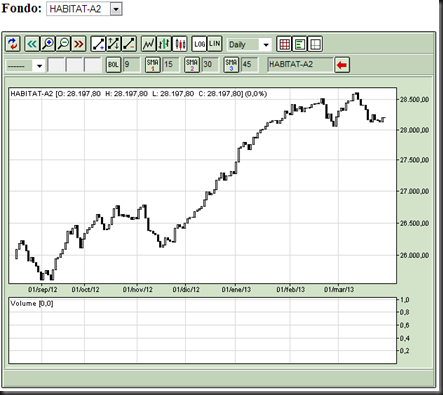Click the 27.000,00 price axis label

point(414,191)
